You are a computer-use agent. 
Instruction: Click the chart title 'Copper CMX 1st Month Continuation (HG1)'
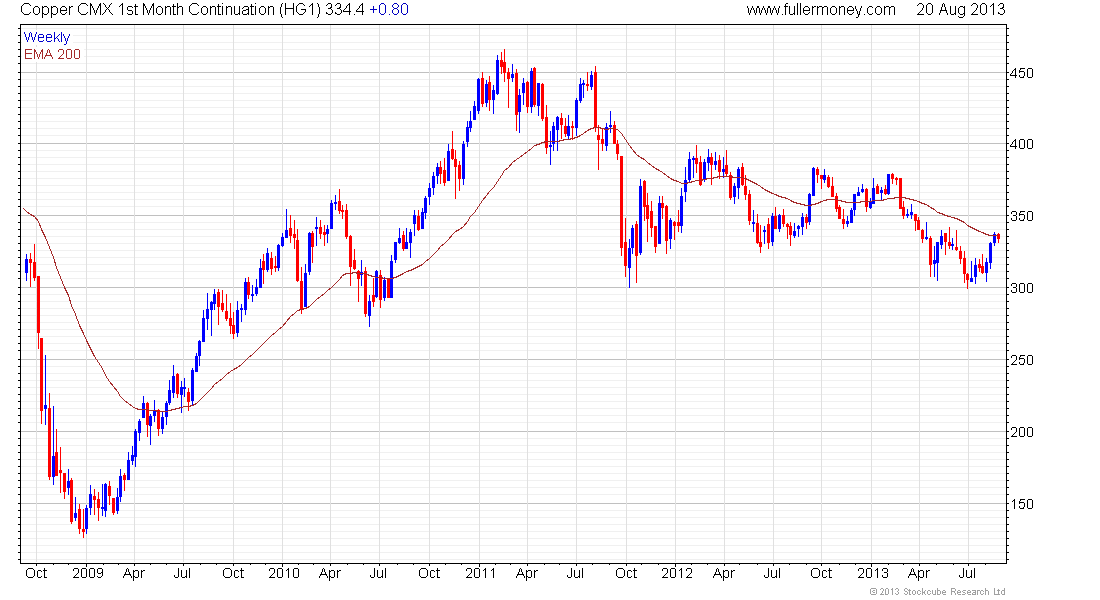pyautogui.click(x=170, y=10)
